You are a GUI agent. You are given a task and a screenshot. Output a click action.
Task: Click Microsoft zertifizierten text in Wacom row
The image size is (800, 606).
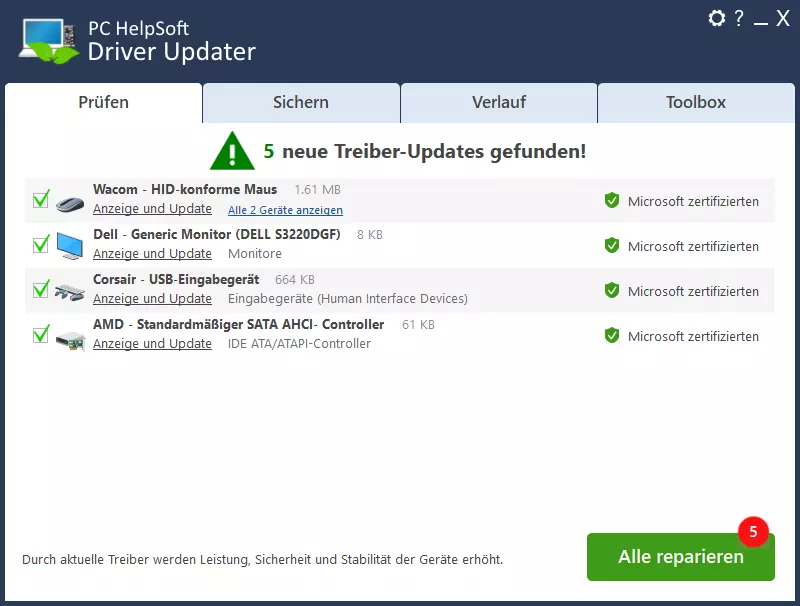(x=693, y=201)
